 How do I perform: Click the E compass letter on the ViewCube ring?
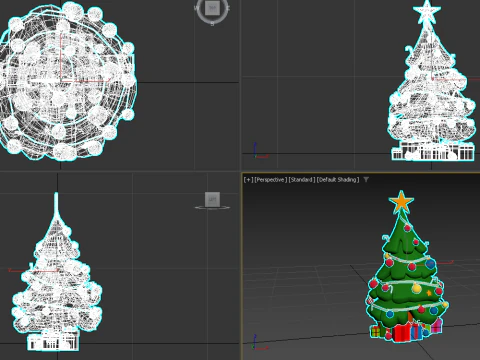tap(228, 8)
